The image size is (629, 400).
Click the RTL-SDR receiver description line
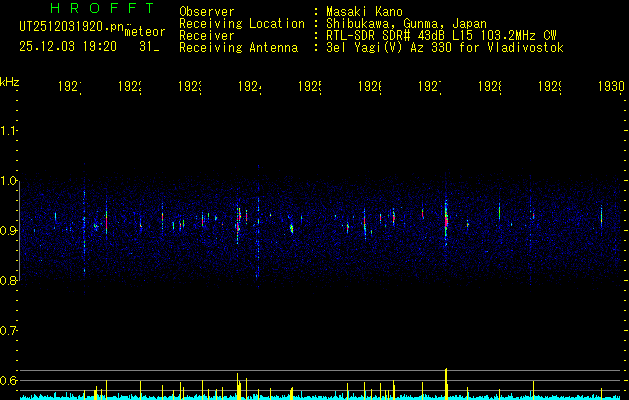point(441,36)
